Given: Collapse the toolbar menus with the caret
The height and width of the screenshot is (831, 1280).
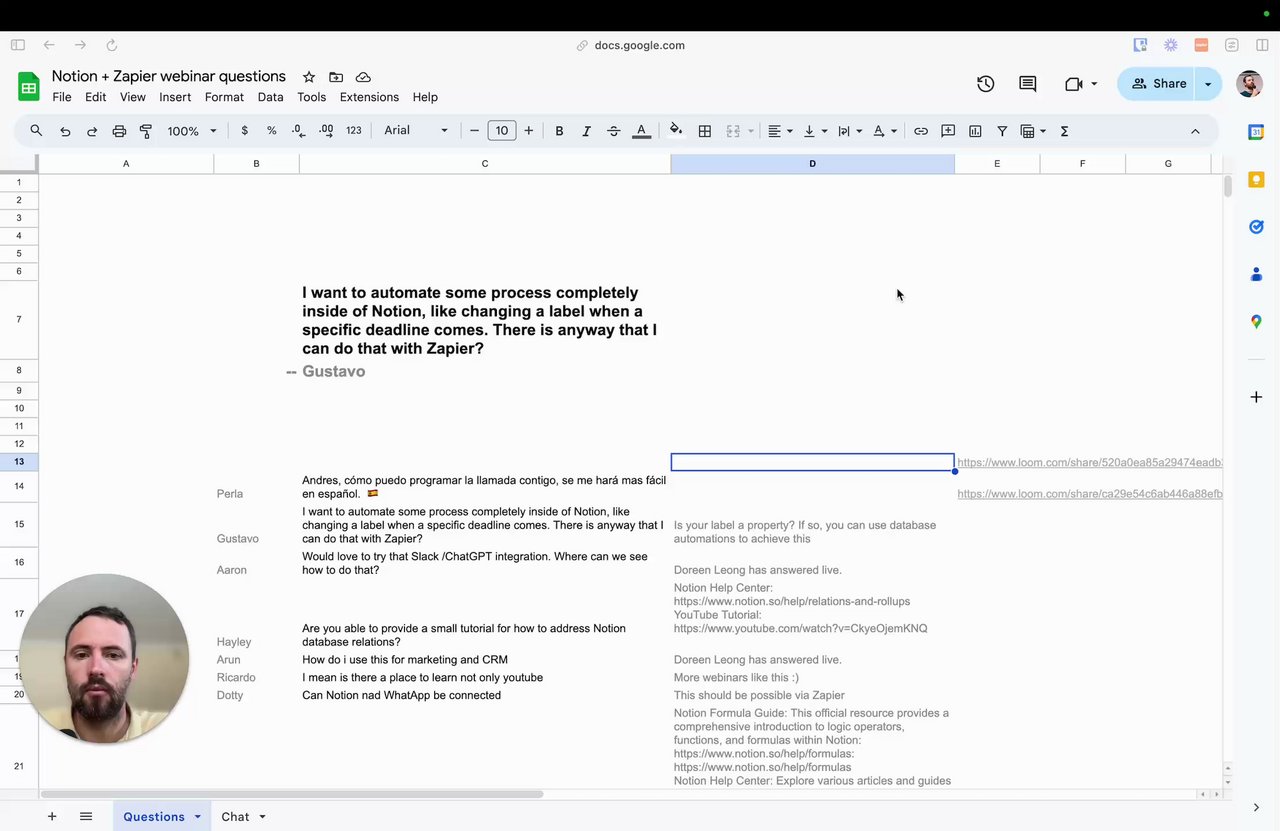Looking at the screenshot, I should coord(1195,131).
